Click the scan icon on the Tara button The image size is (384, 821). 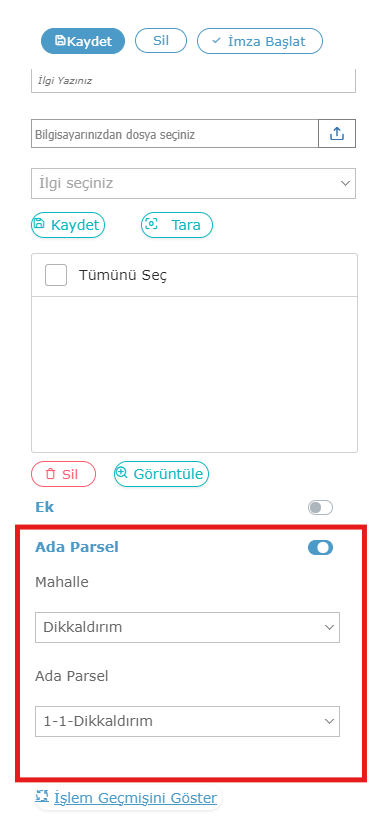point(151,224)
